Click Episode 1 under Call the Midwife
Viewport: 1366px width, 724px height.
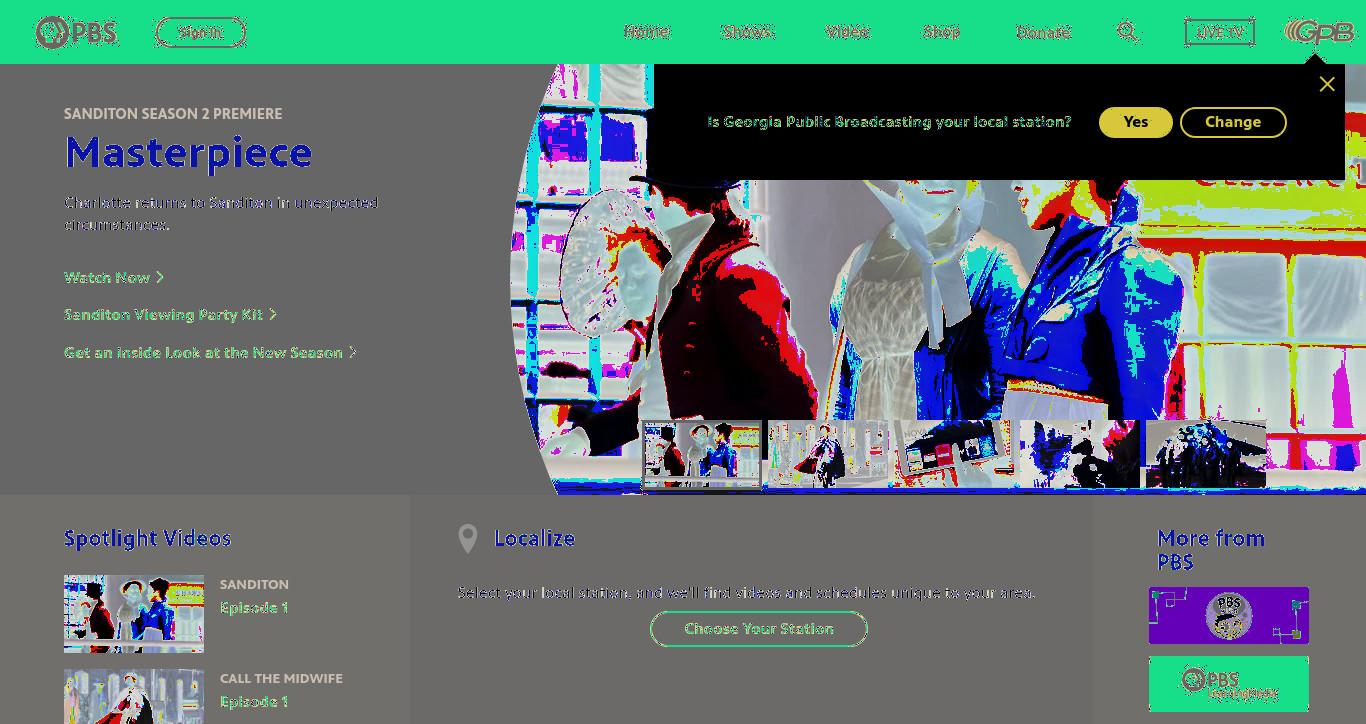tap(254, 701)
